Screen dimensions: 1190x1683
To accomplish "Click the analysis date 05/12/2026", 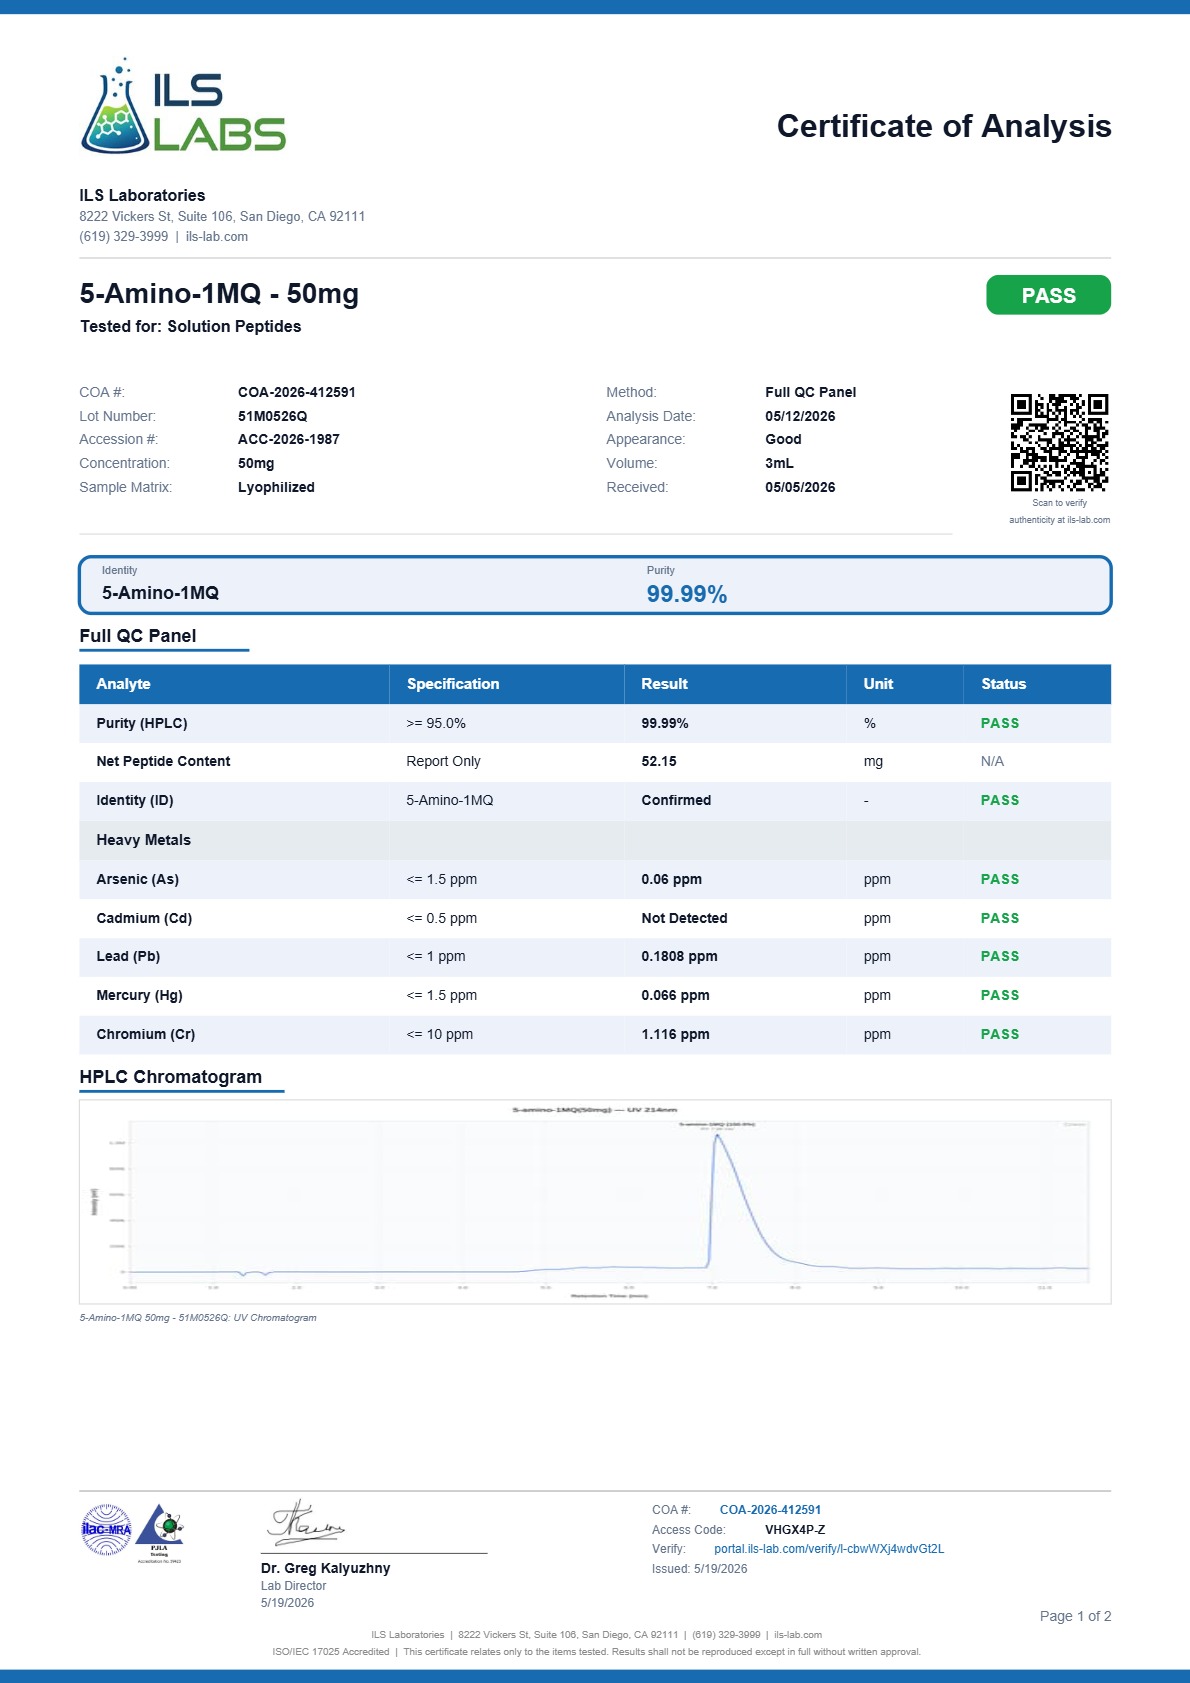I will coord(800,416).
